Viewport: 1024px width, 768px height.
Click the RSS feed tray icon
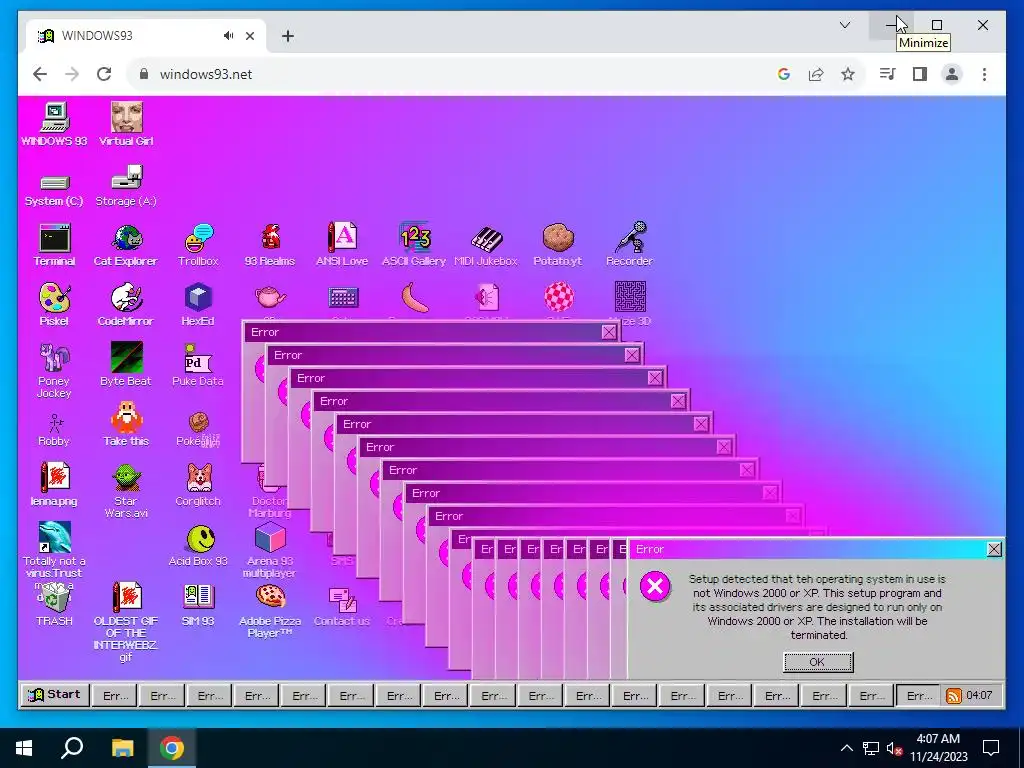(x=953, y=696)
